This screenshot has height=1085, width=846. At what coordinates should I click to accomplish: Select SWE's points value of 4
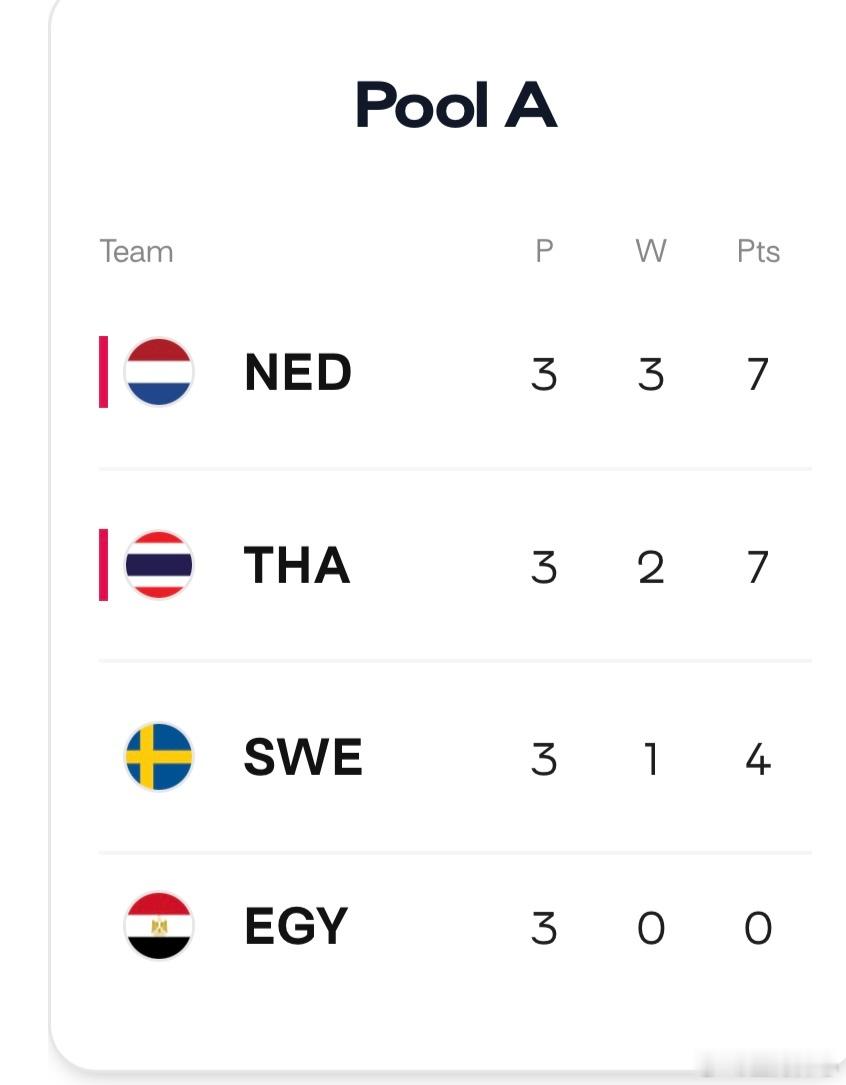pyautogui.click(x=758, y=759)
